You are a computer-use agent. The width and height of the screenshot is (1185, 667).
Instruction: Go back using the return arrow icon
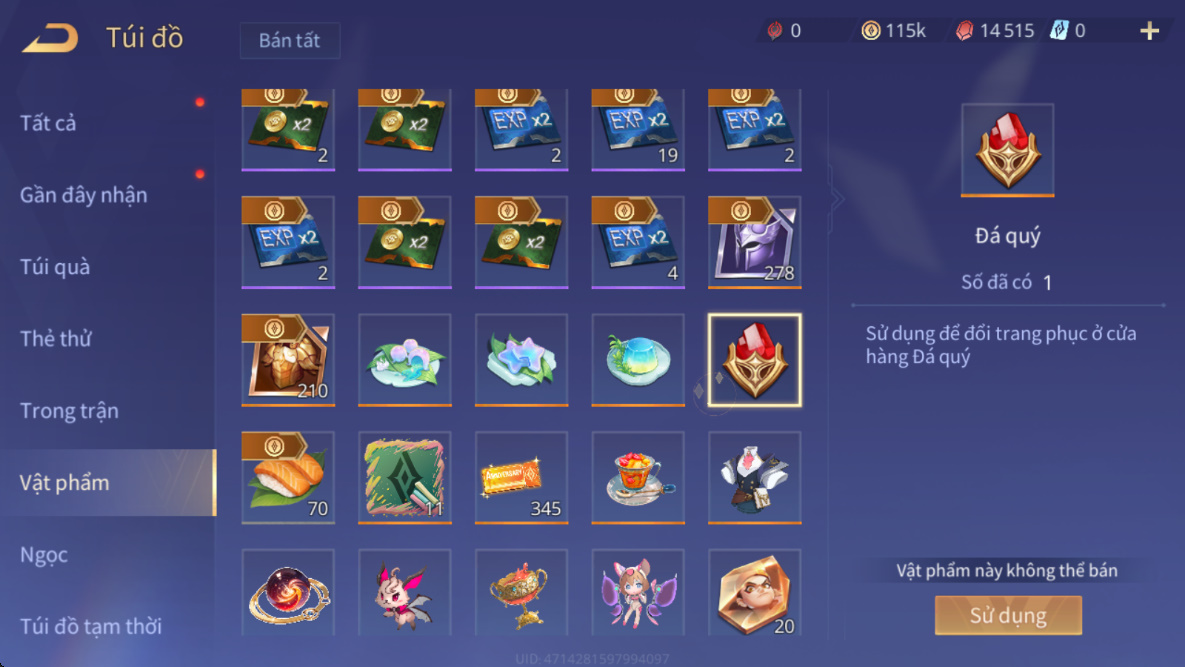50,38
